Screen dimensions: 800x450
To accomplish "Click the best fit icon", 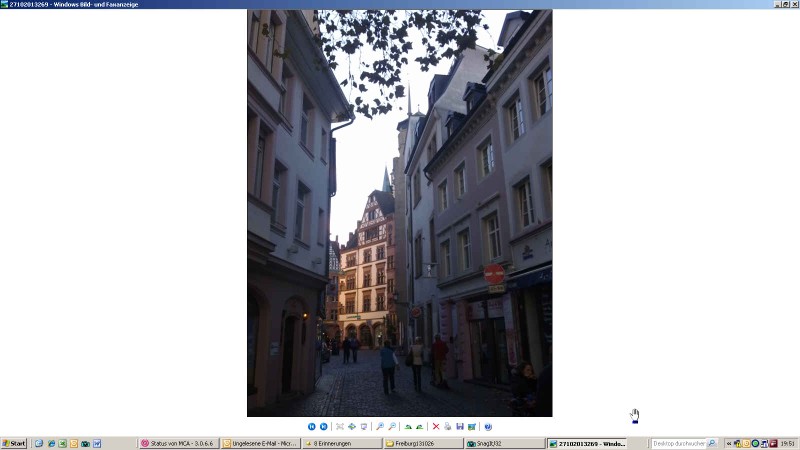I will click(x=340, y=427).
